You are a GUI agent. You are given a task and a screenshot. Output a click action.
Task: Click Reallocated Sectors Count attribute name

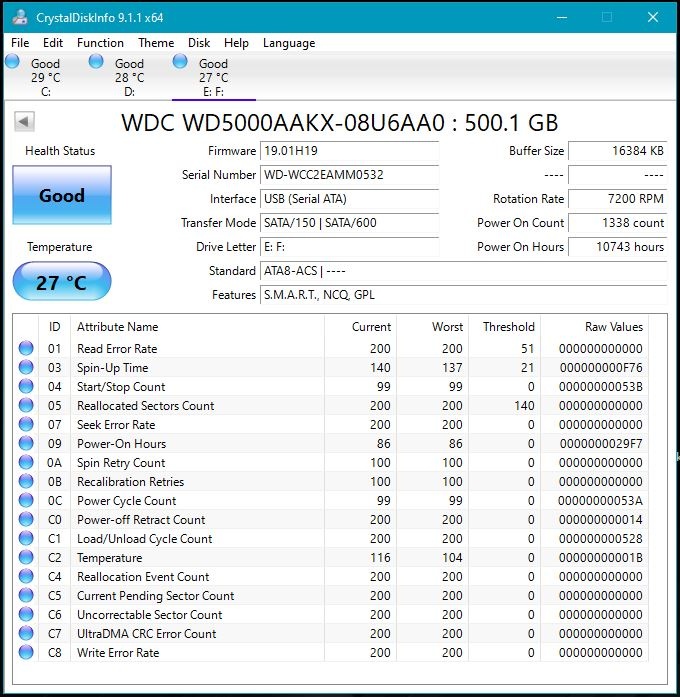pos(145,405)
